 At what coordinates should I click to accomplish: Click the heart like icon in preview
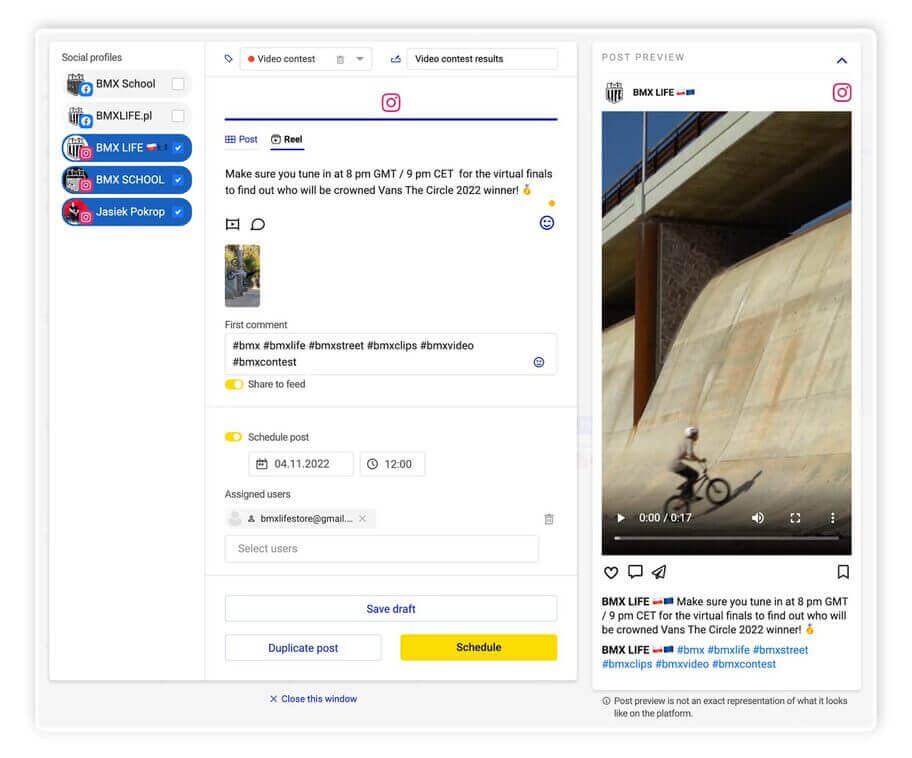tap(611, 572)
